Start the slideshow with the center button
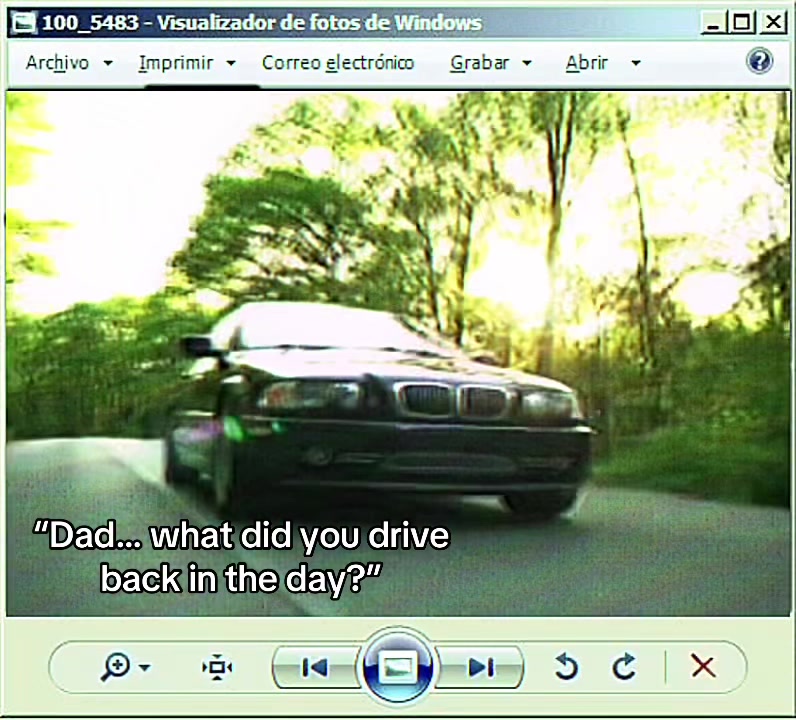 (x=397, y=667)
